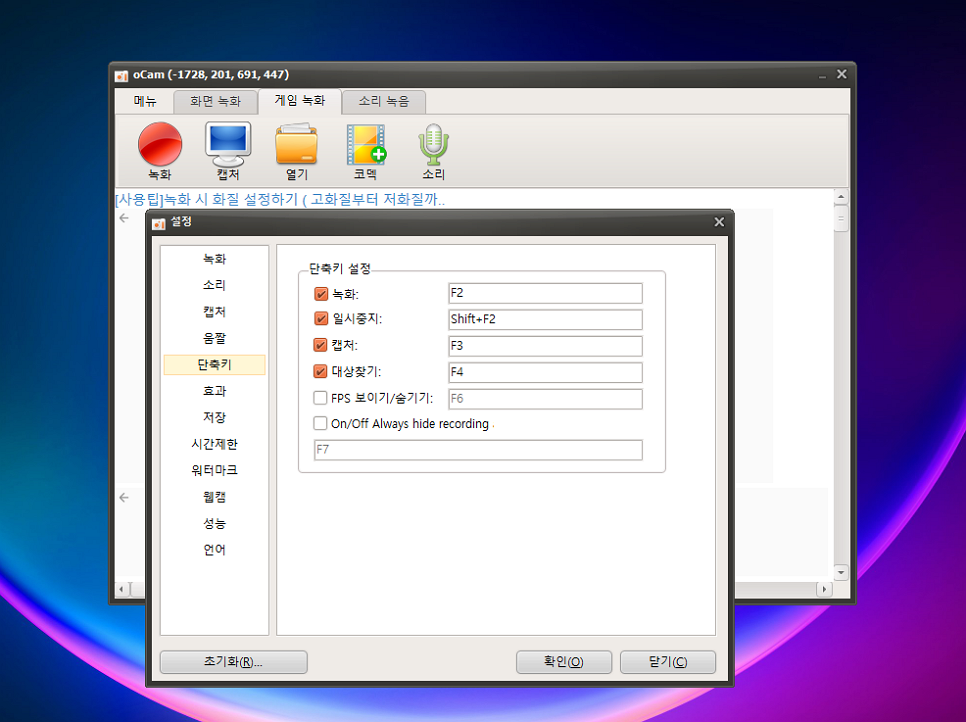Click the 일시중지 hotkey field showing Shift+F2

coord(545,319)
